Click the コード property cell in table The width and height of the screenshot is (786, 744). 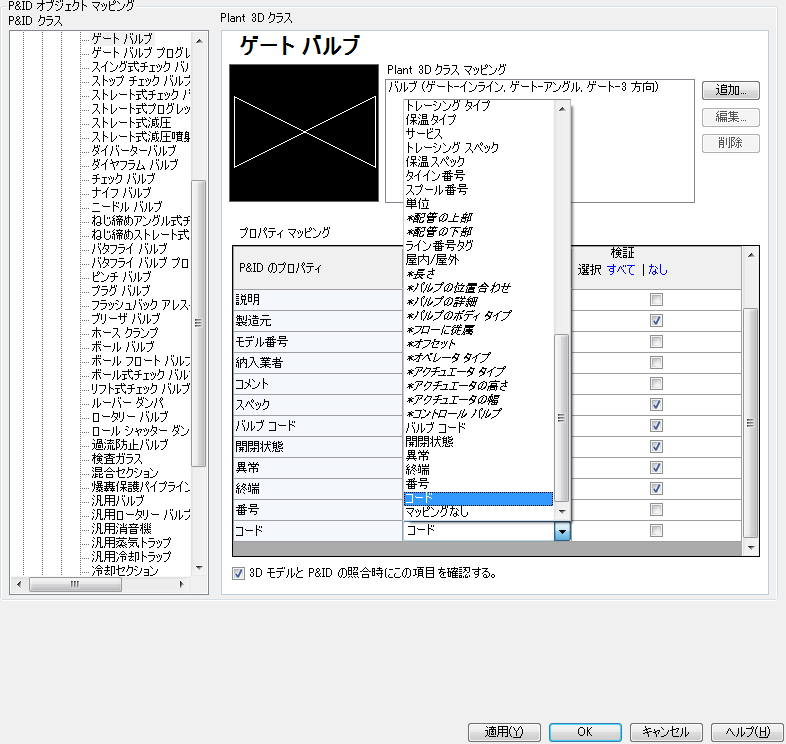pyautogui.click(x=318, y=531)
